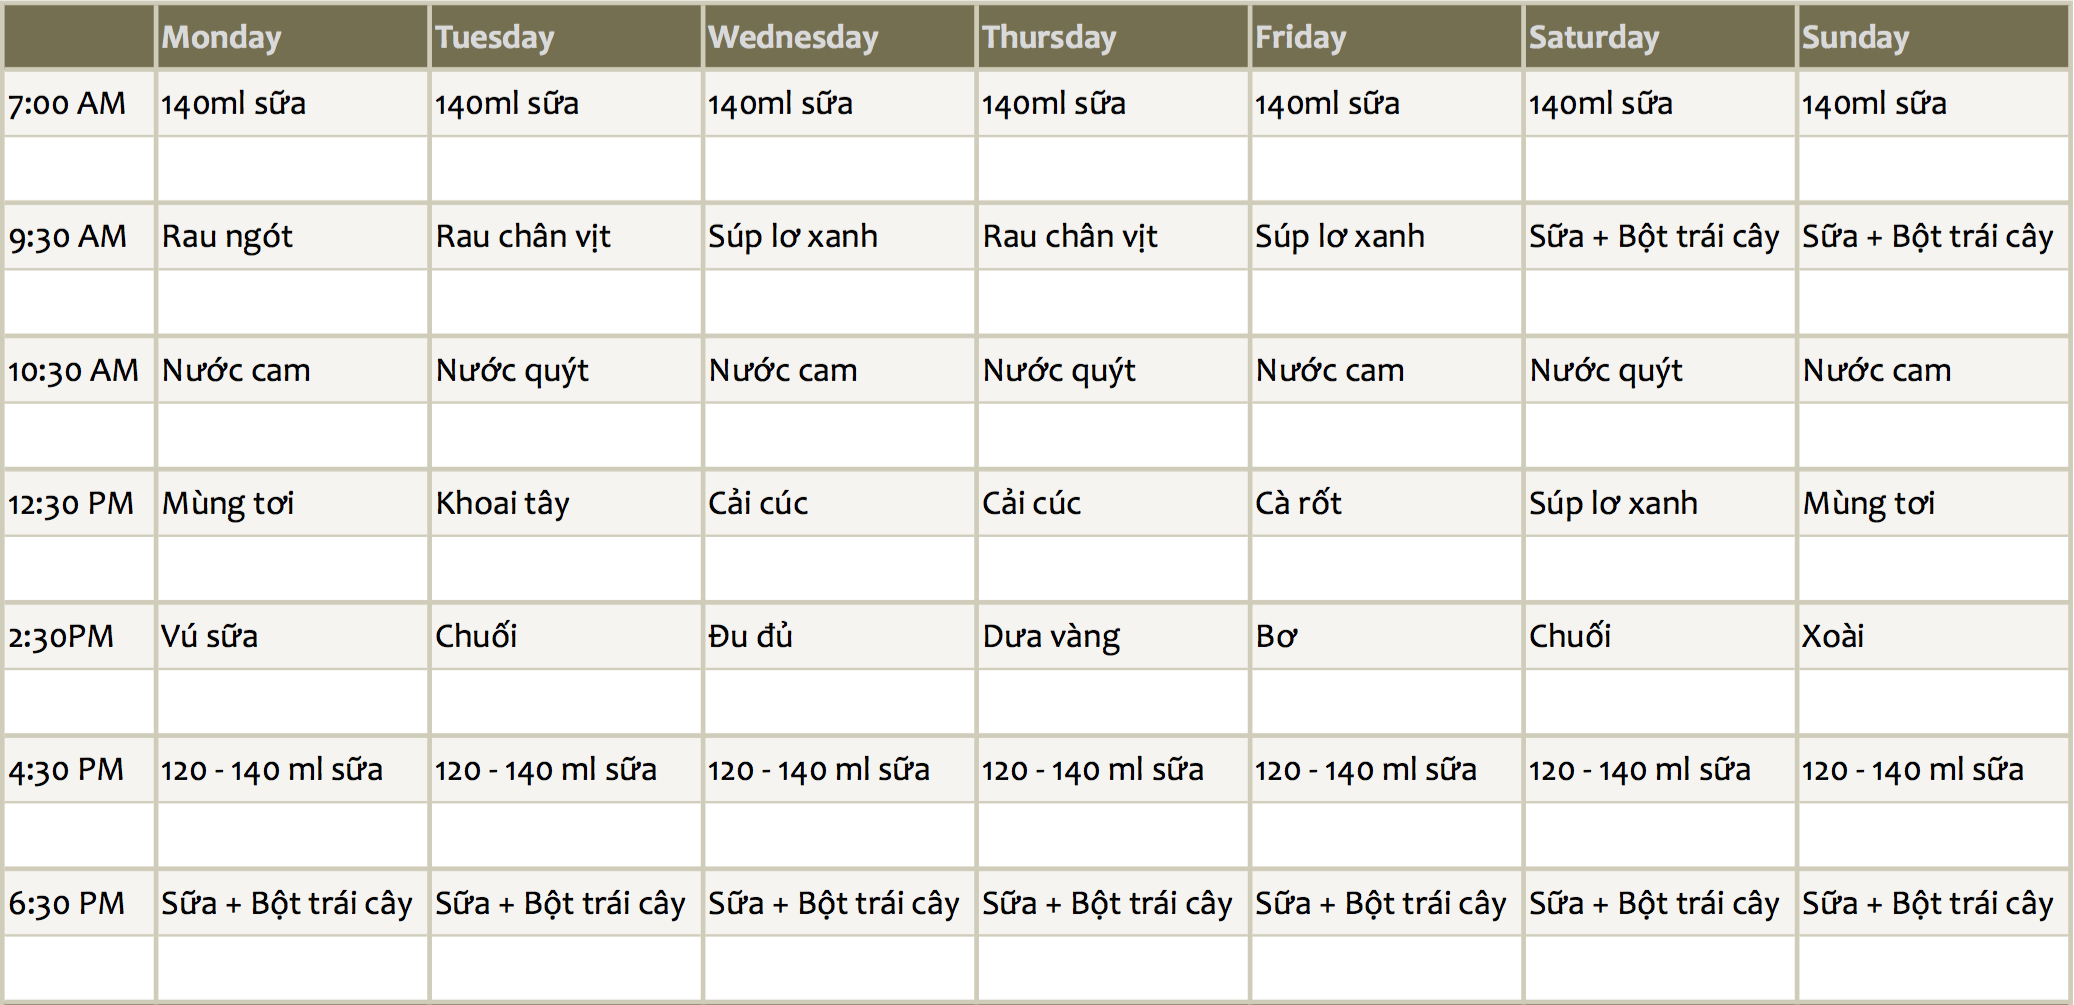Select Thursday's Dưa vàng cell
The image size is (2074, 1005).
1113,636
